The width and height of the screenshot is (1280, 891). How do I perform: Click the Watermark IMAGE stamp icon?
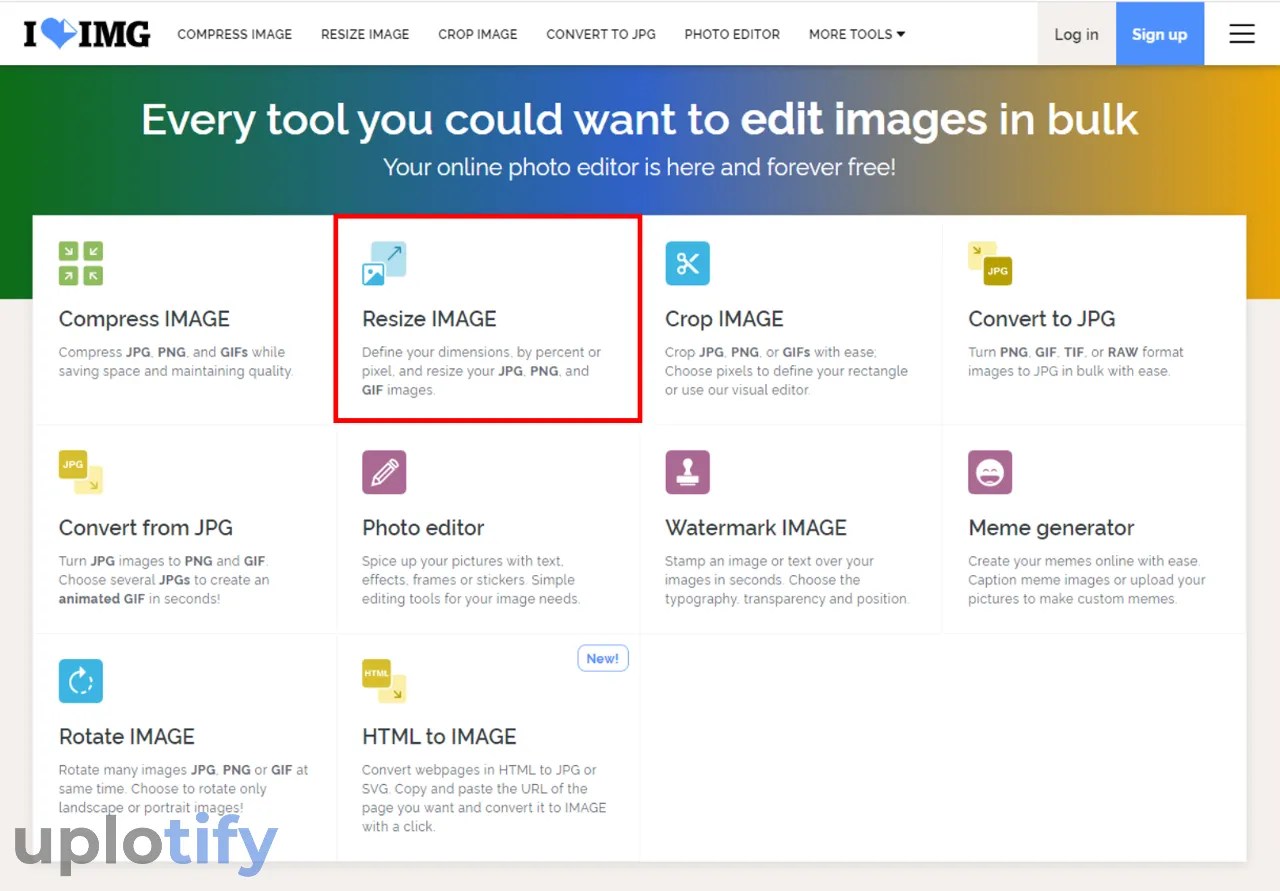687,472
